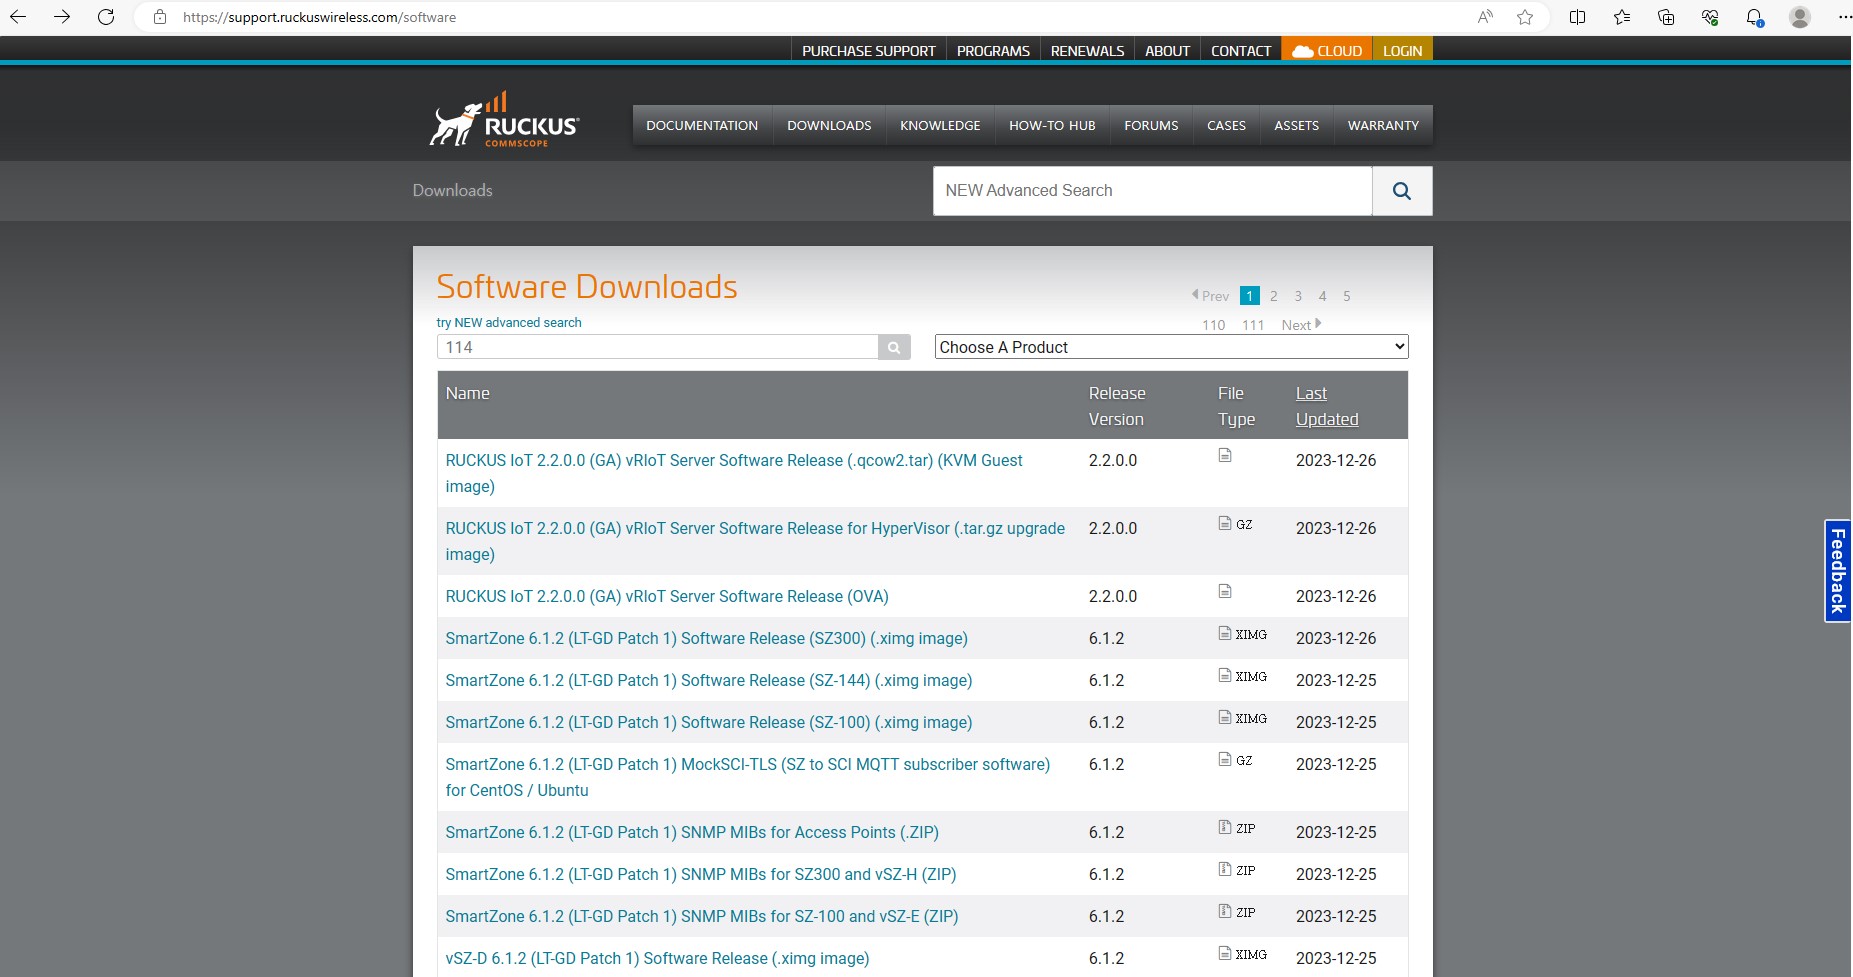The width and height of the screenshot is (1853, 977).
Task: Click ZIP icon in the Access Points MIBs row
Action: (1225, 827)
